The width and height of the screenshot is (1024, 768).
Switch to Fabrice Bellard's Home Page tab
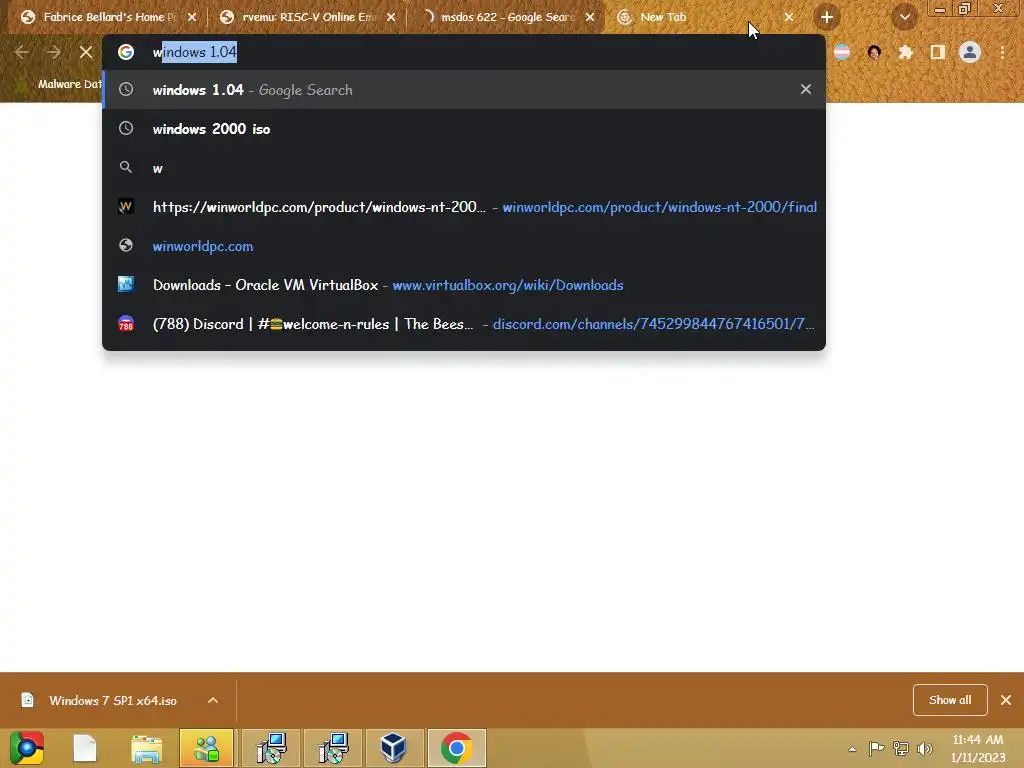click(x=98, y=17)
